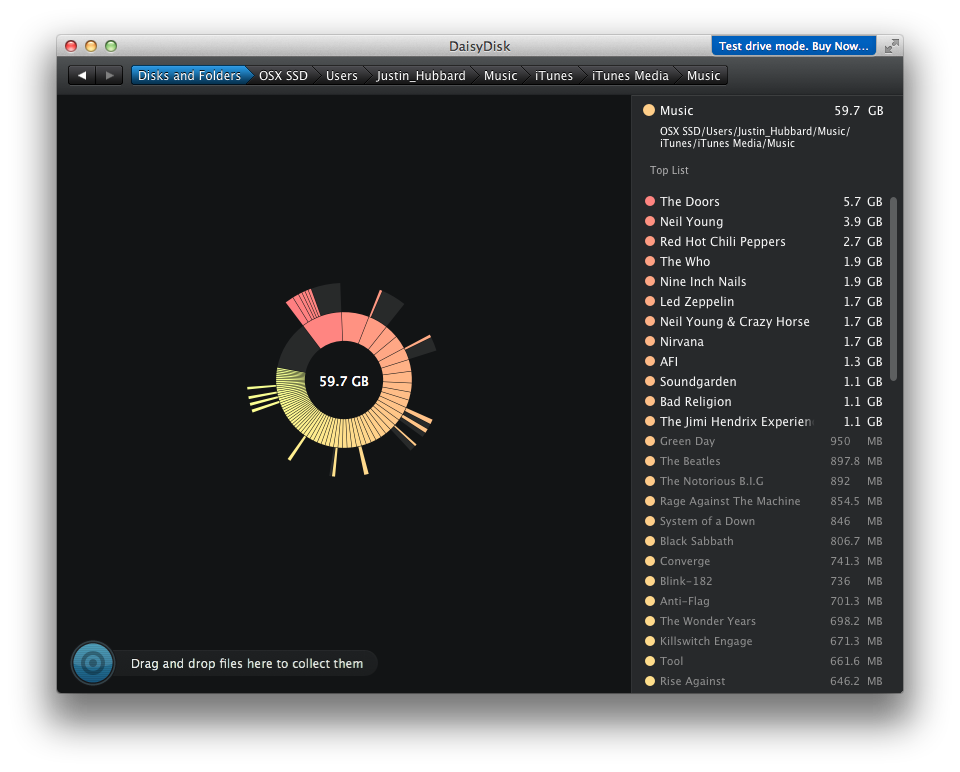Jump to the OSX SSD breadcrumb
The width and height of the screenshot is (960, 772).
click(x=283, y=75)
